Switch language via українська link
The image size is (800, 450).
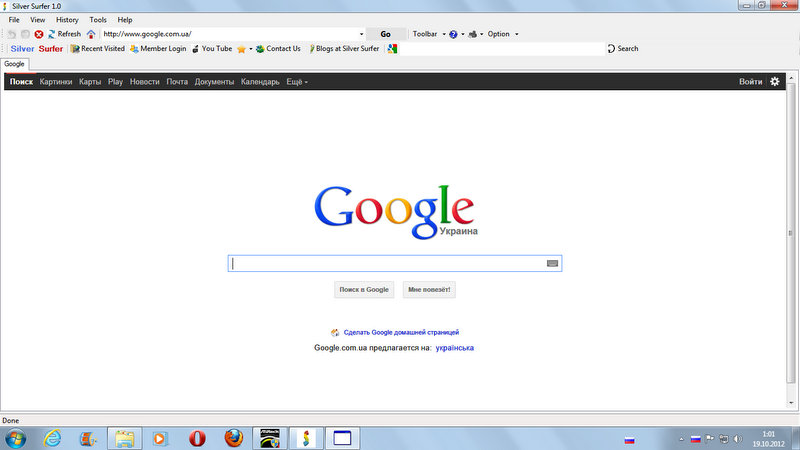click(455, 348)
